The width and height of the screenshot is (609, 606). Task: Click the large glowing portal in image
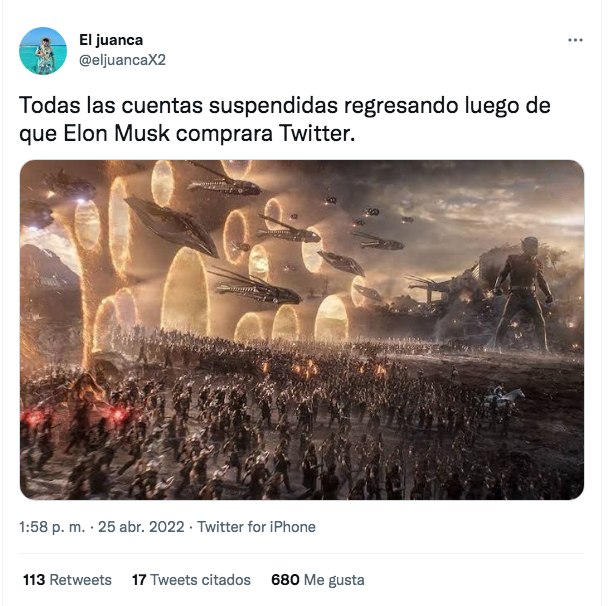click(184, 291)
